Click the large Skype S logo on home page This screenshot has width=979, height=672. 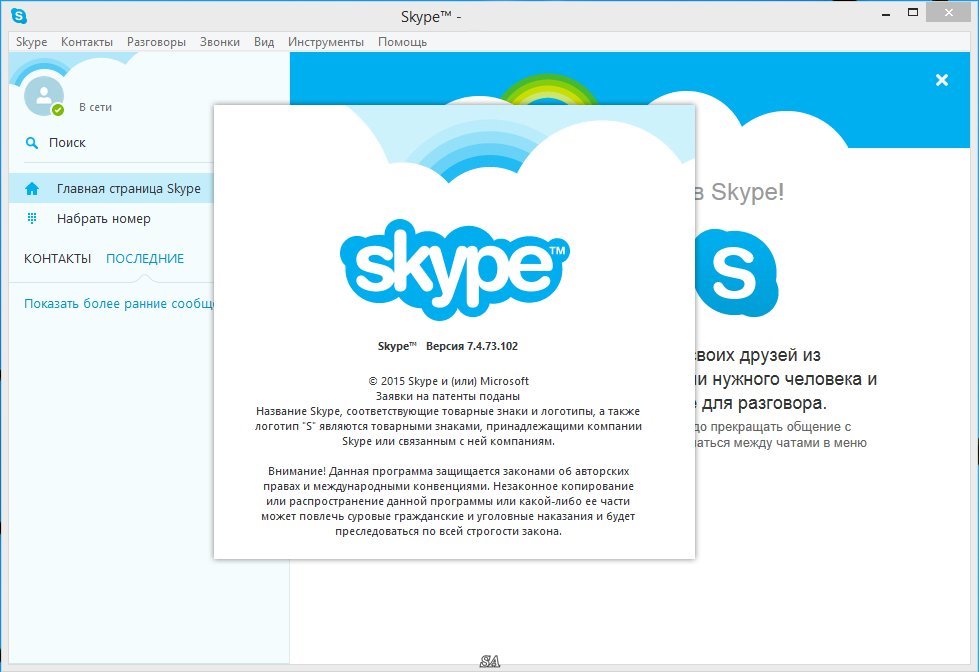pyautogui.click(x=737, y=273)
